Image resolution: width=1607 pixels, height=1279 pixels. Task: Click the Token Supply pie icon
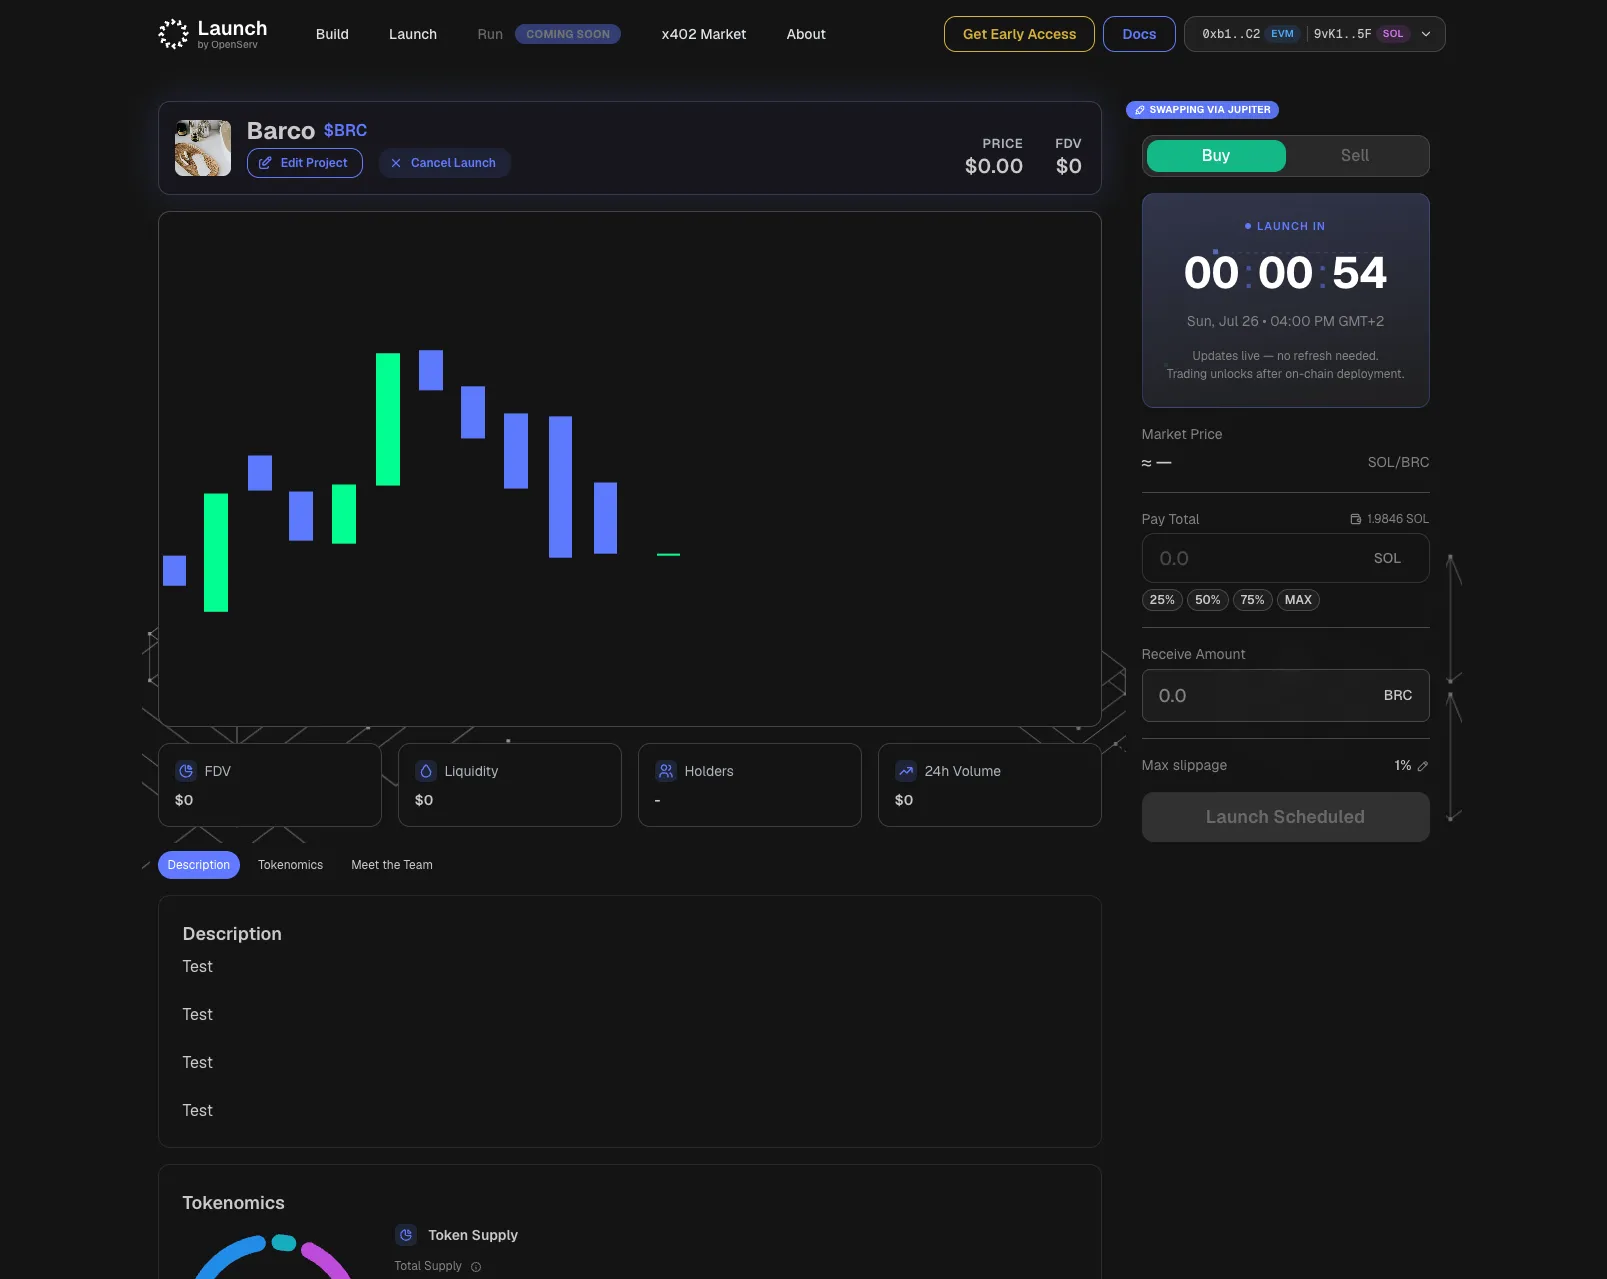pyautogui.click(x=406, y=1235)
